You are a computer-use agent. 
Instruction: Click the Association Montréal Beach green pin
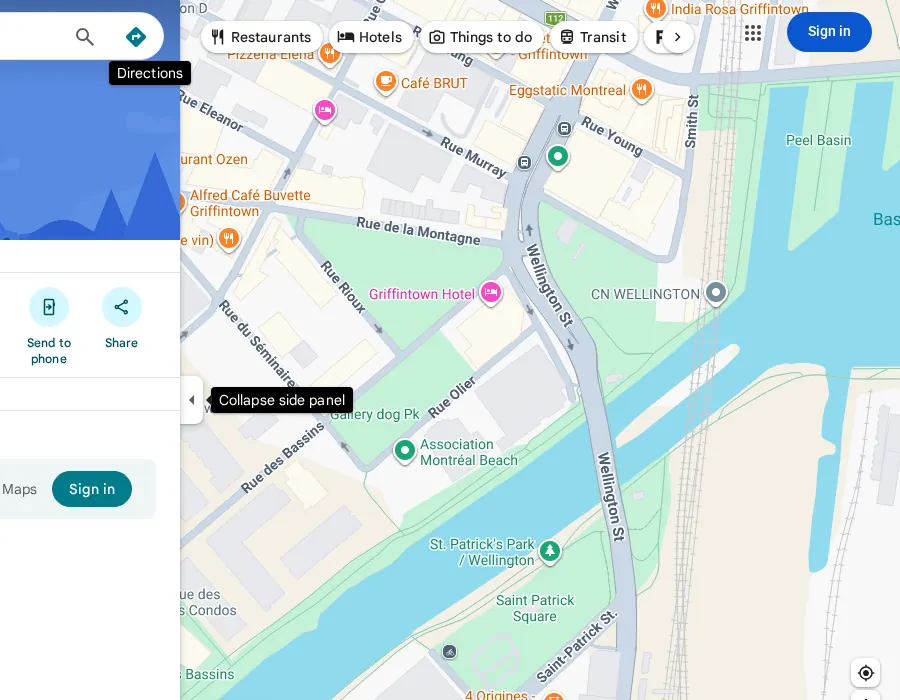tap(405, 452)
